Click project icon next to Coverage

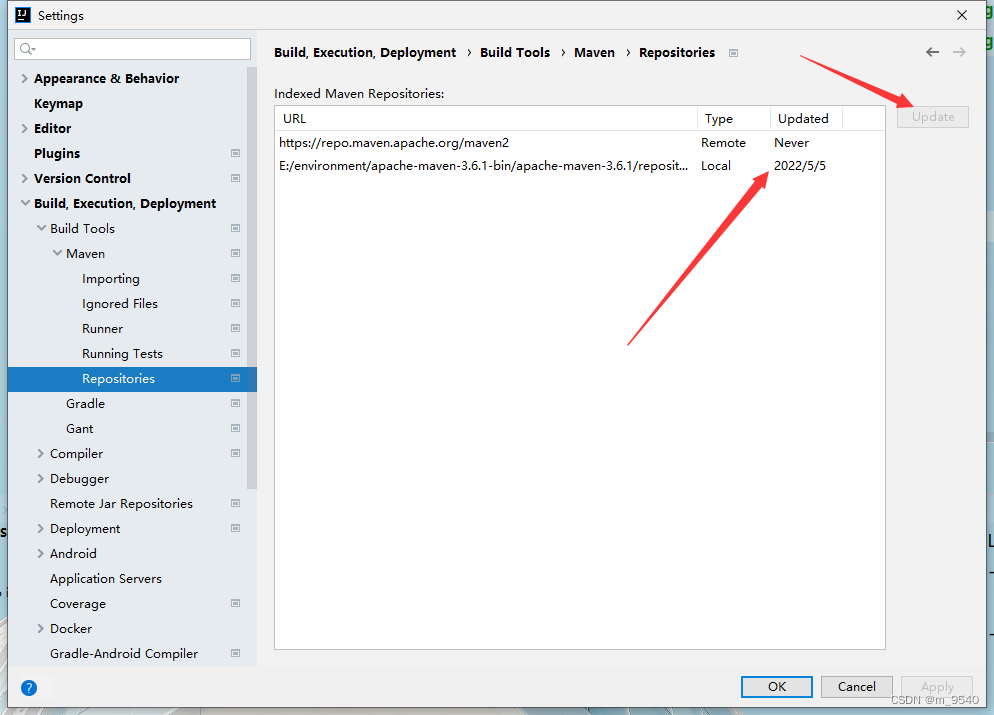(235, 603)
